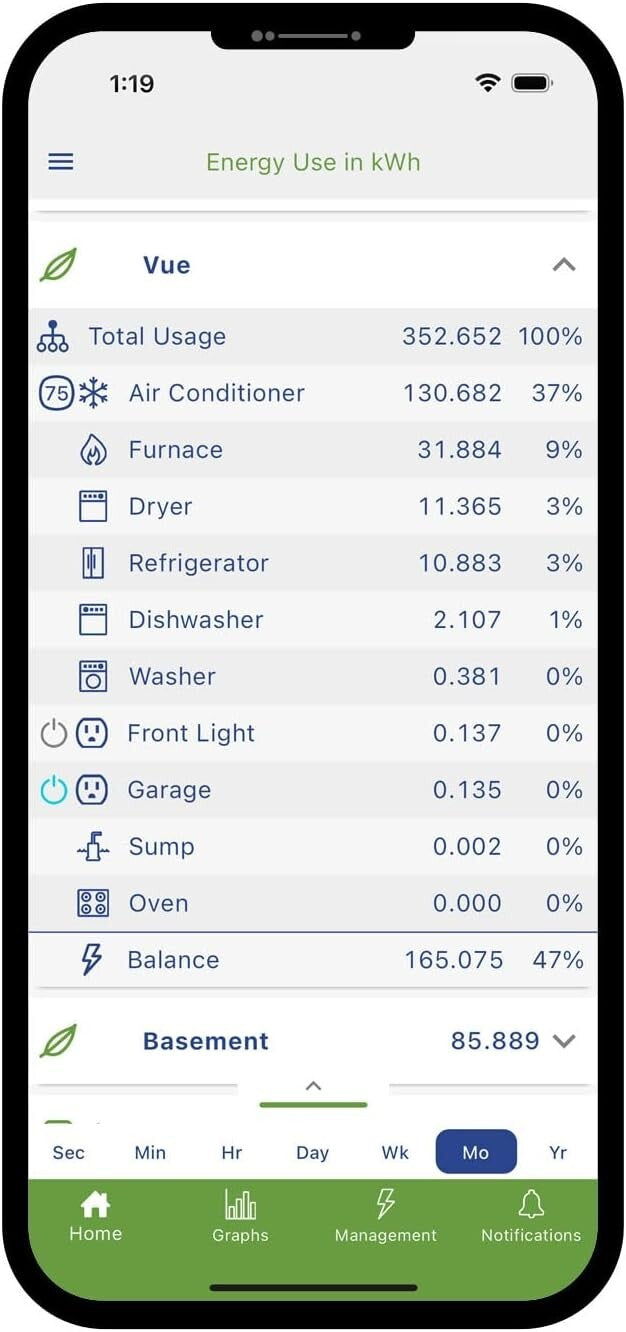Click the Air Conditioner snowflake icon
The height and width of the screenshot is (1332, 626).
coord(92,393)
